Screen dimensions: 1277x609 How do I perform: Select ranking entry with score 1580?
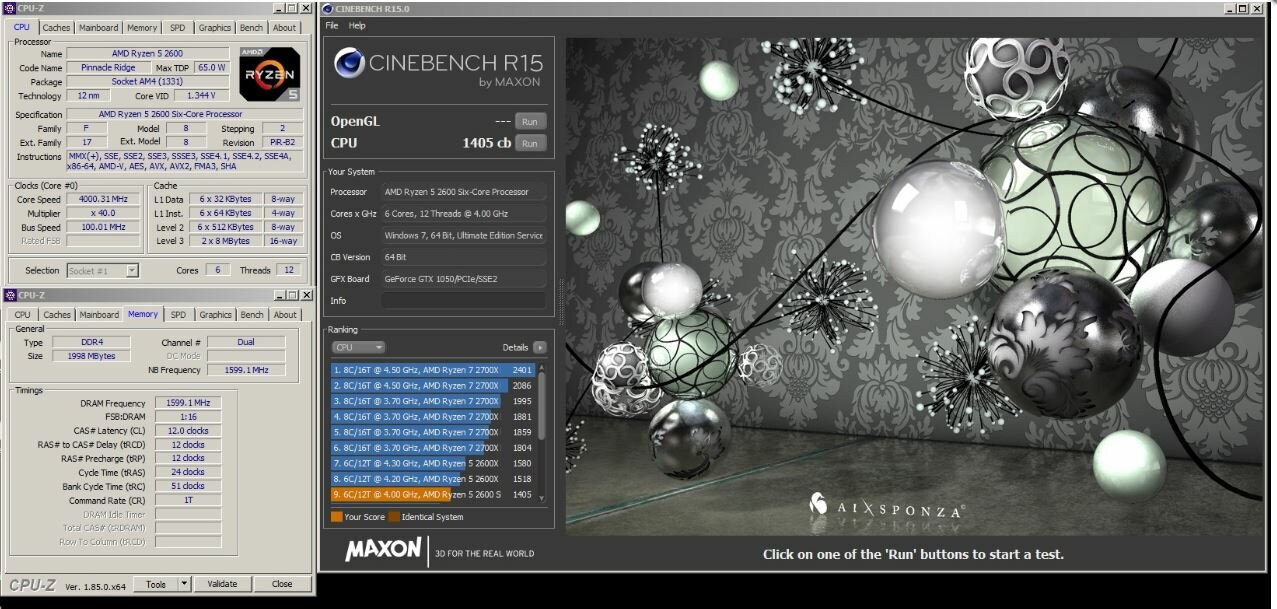coord(433,463)
